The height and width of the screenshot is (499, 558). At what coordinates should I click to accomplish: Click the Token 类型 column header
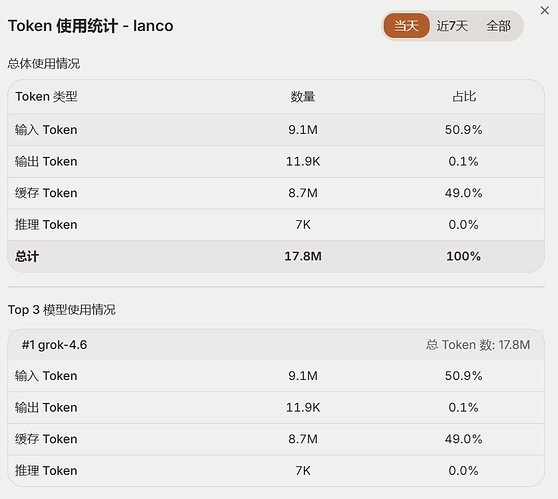[46, 96]
